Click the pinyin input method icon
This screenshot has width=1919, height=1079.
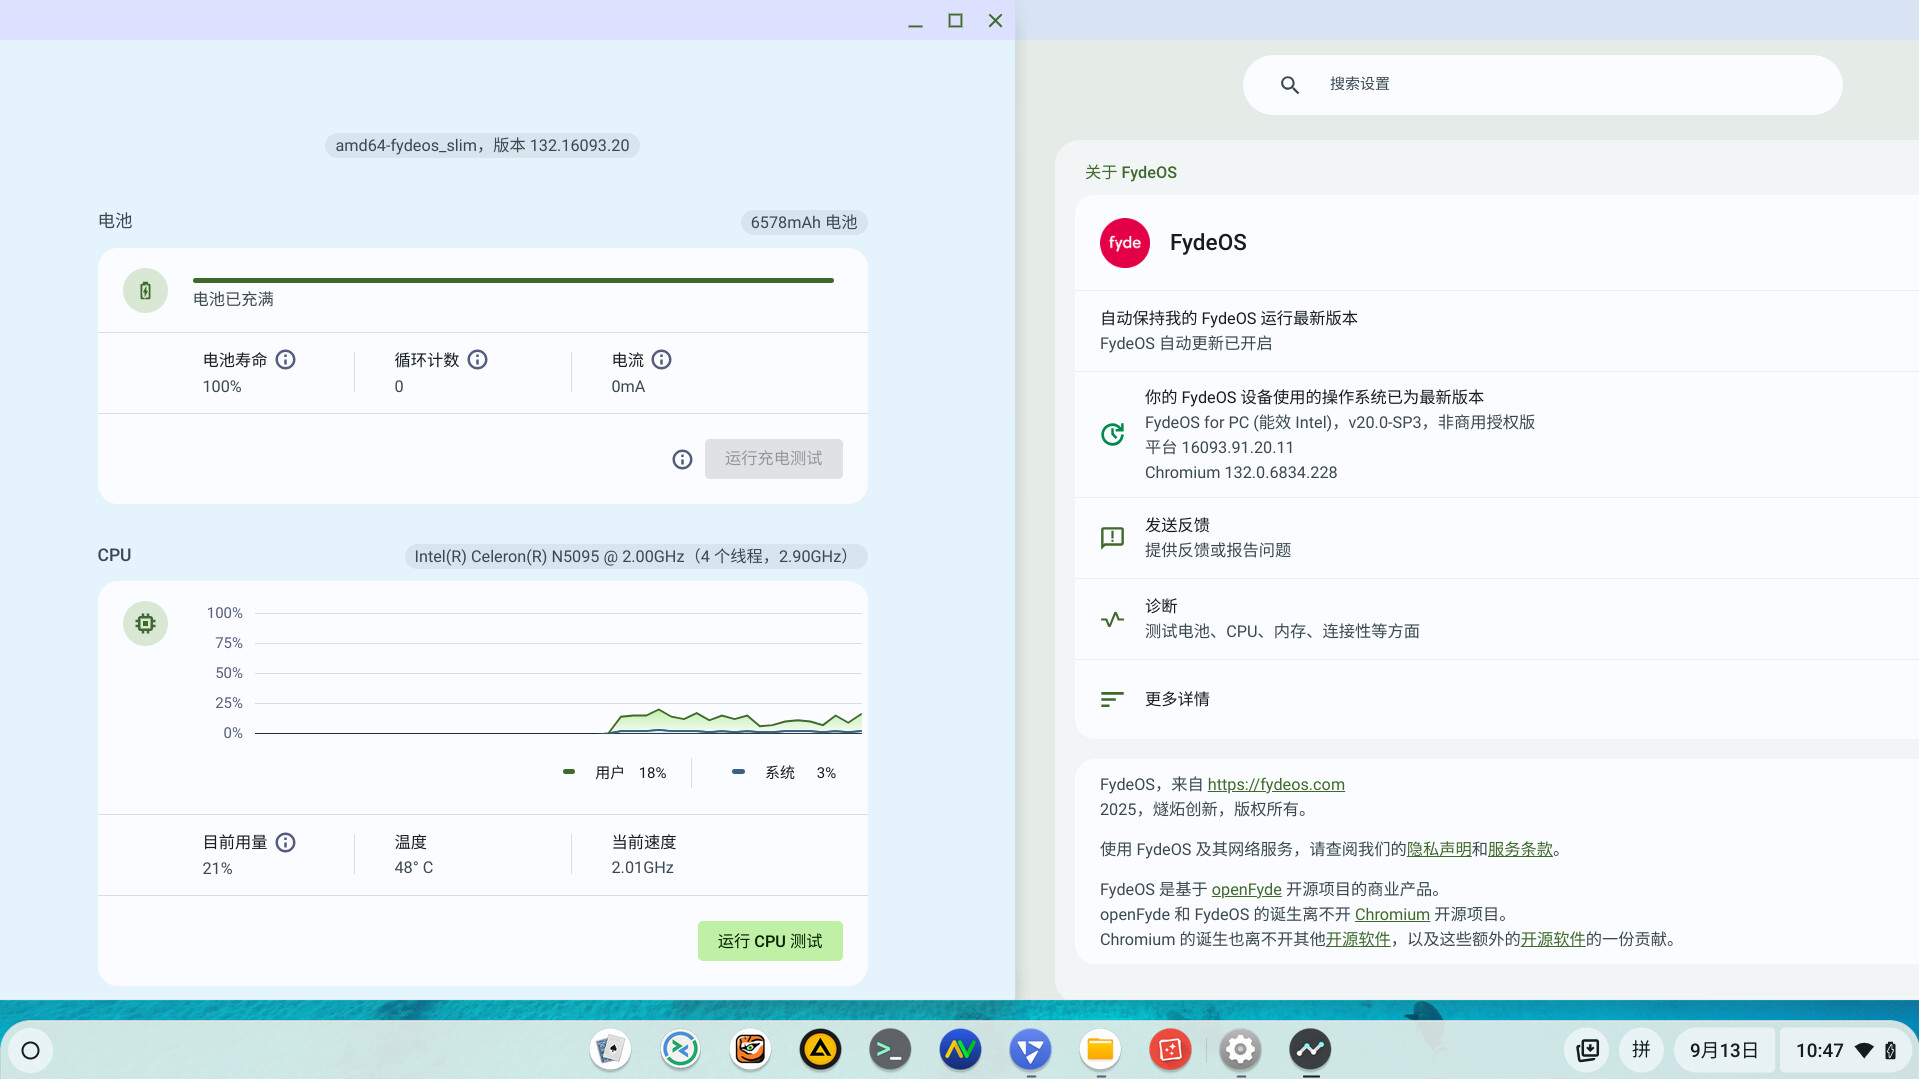[1641, 1050]
